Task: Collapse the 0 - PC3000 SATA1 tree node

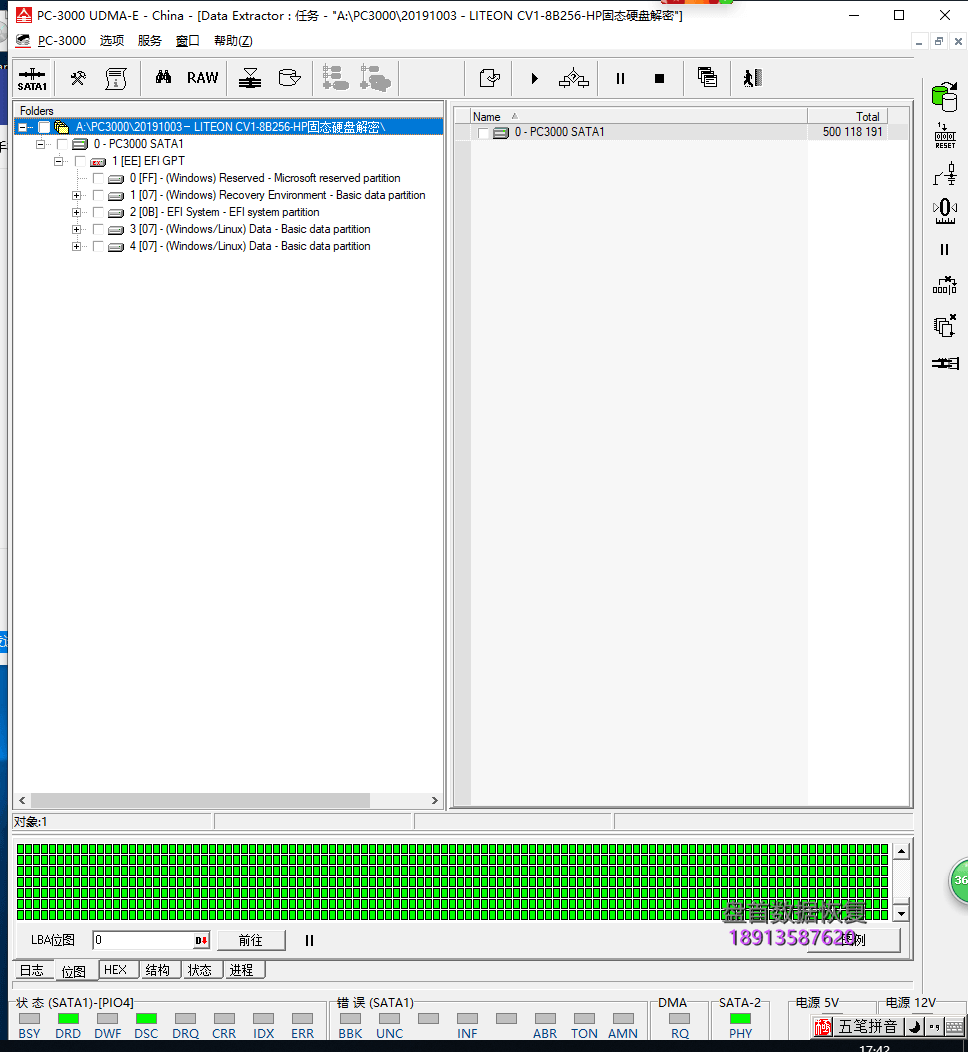Action: pyautogui.click(x=40, y=144)
